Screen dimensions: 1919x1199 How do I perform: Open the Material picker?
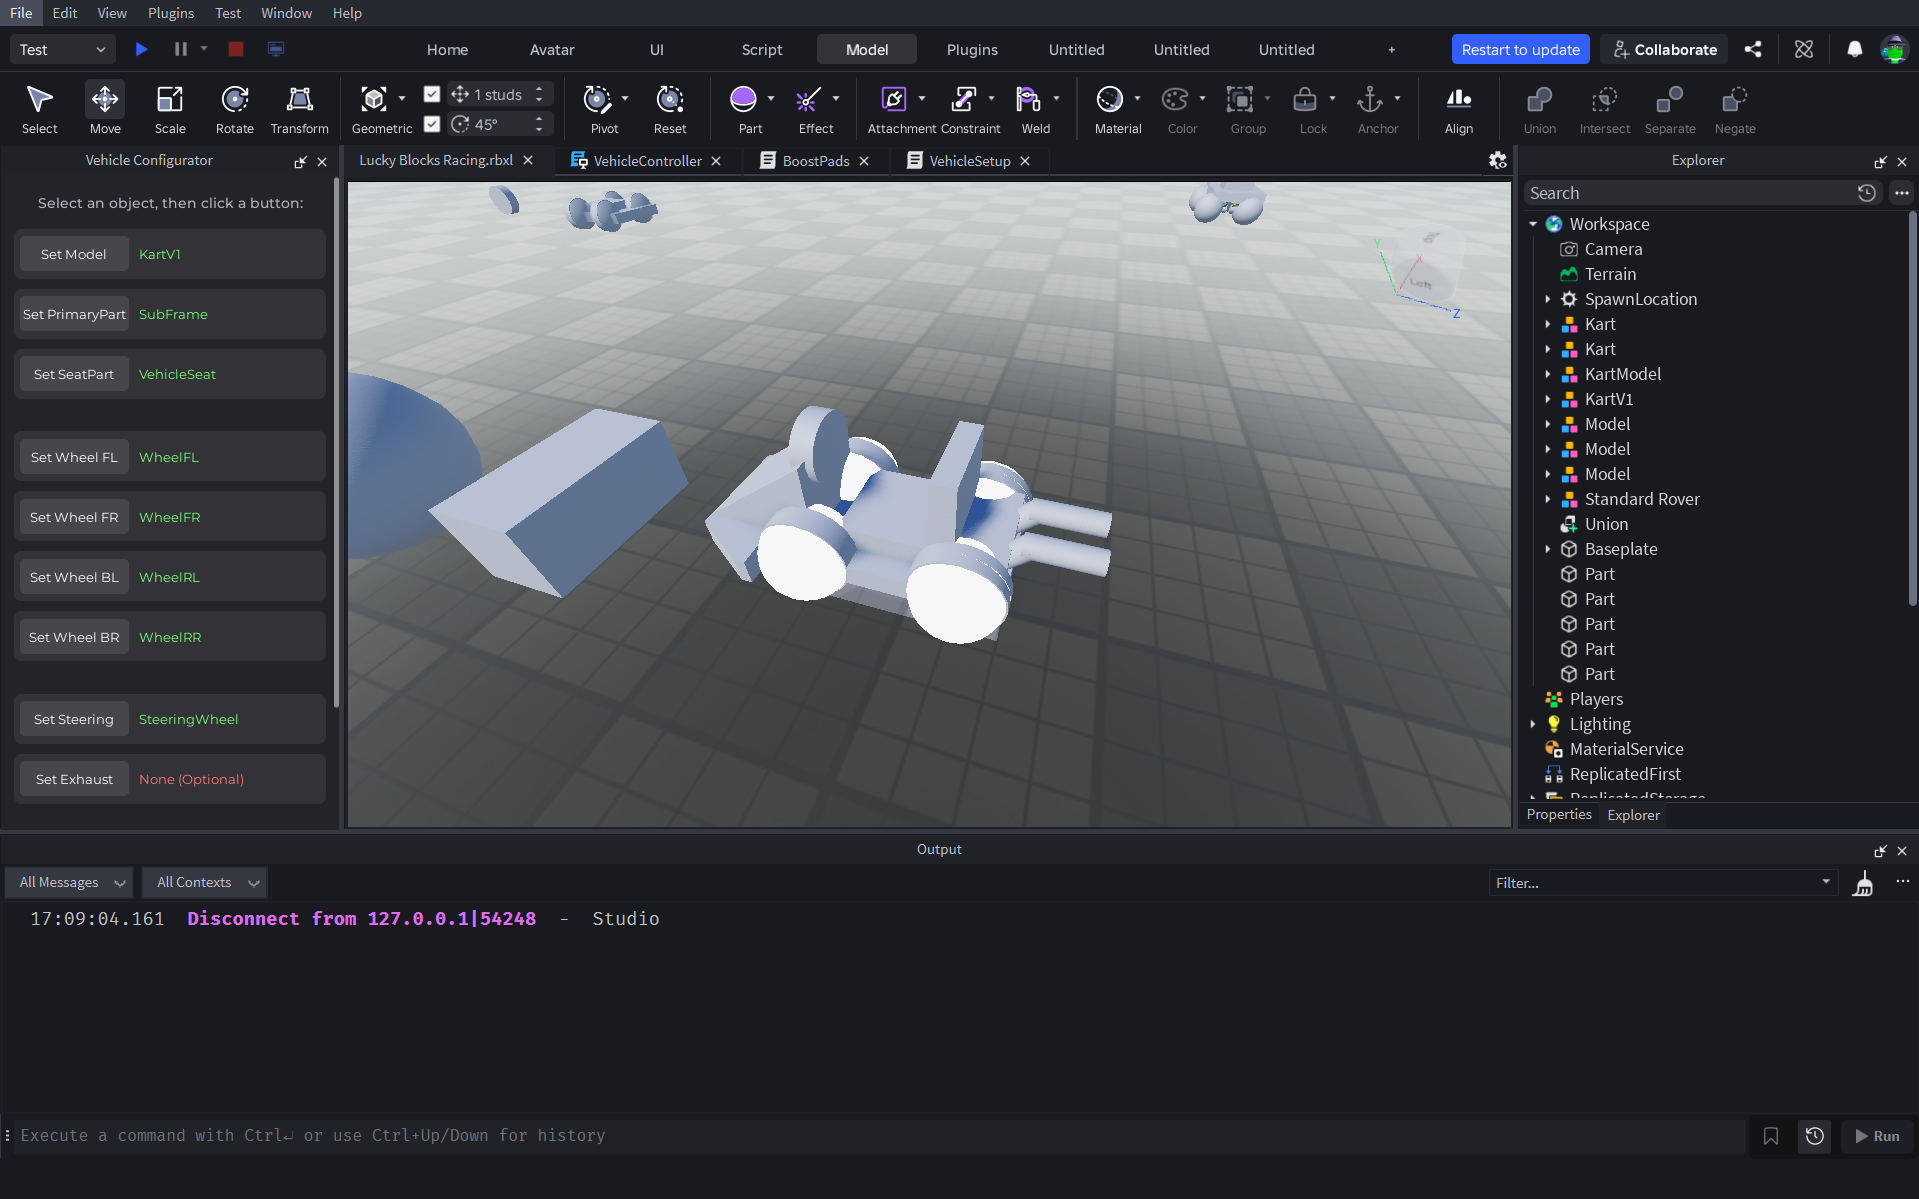tap(1110, 99)
